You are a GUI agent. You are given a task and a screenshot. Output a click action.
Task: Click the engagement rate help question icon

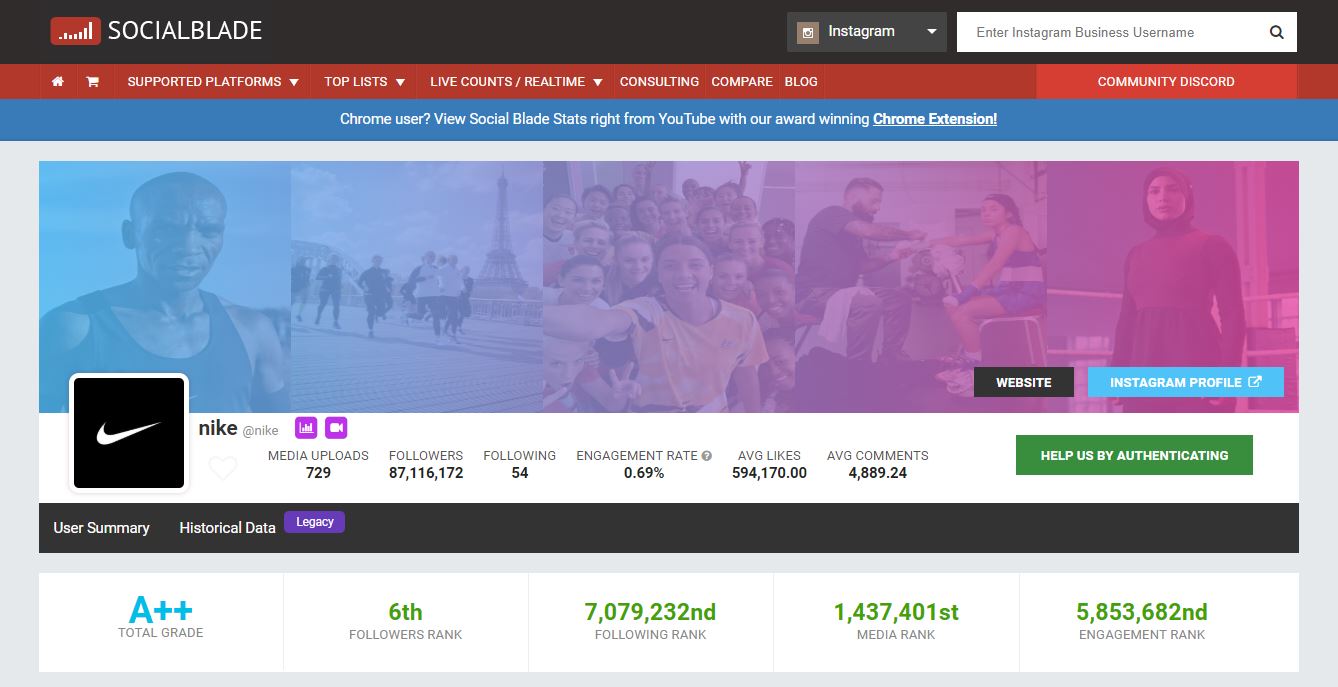(x=707, y=456)
